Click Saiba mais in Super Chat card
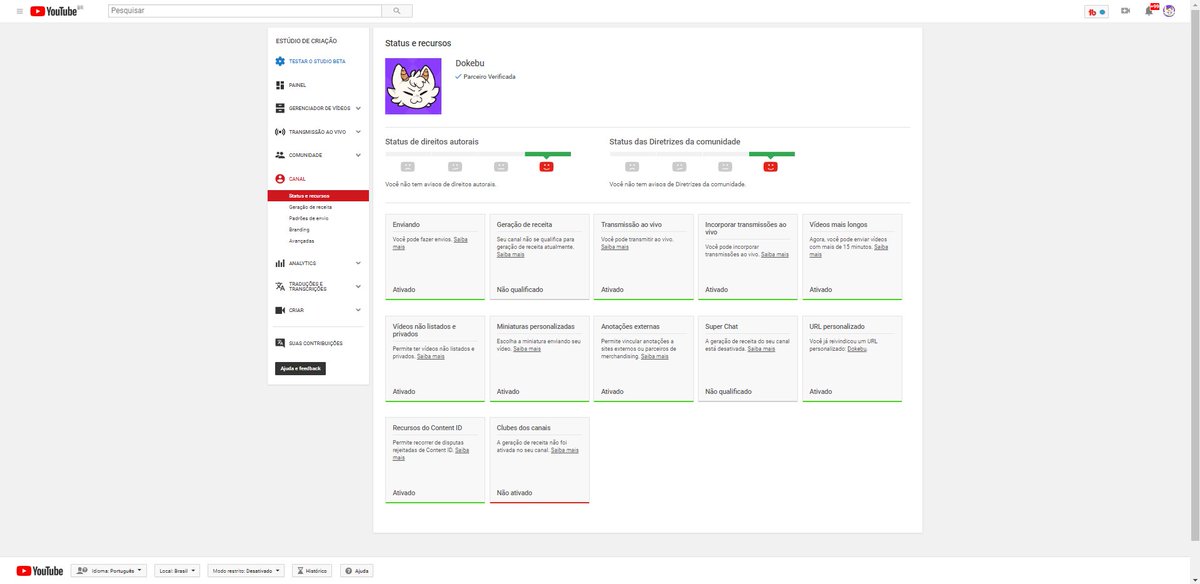The height and width of the screenshot is (584, 1200). [x=761, y=349]
